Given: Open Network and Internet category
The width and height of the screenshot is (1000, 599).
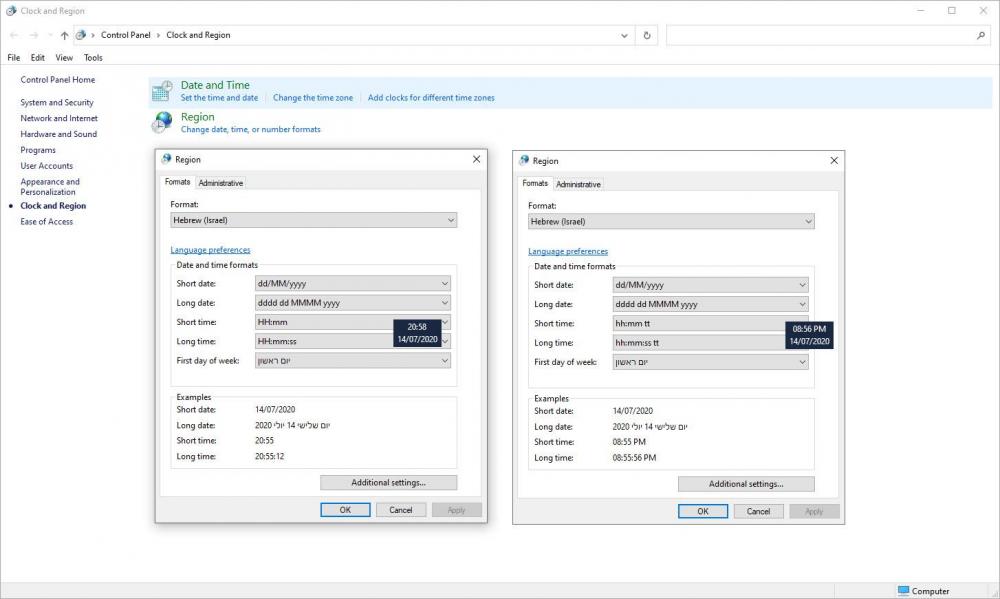Looking at the screenshot, I should coord(59,118).
